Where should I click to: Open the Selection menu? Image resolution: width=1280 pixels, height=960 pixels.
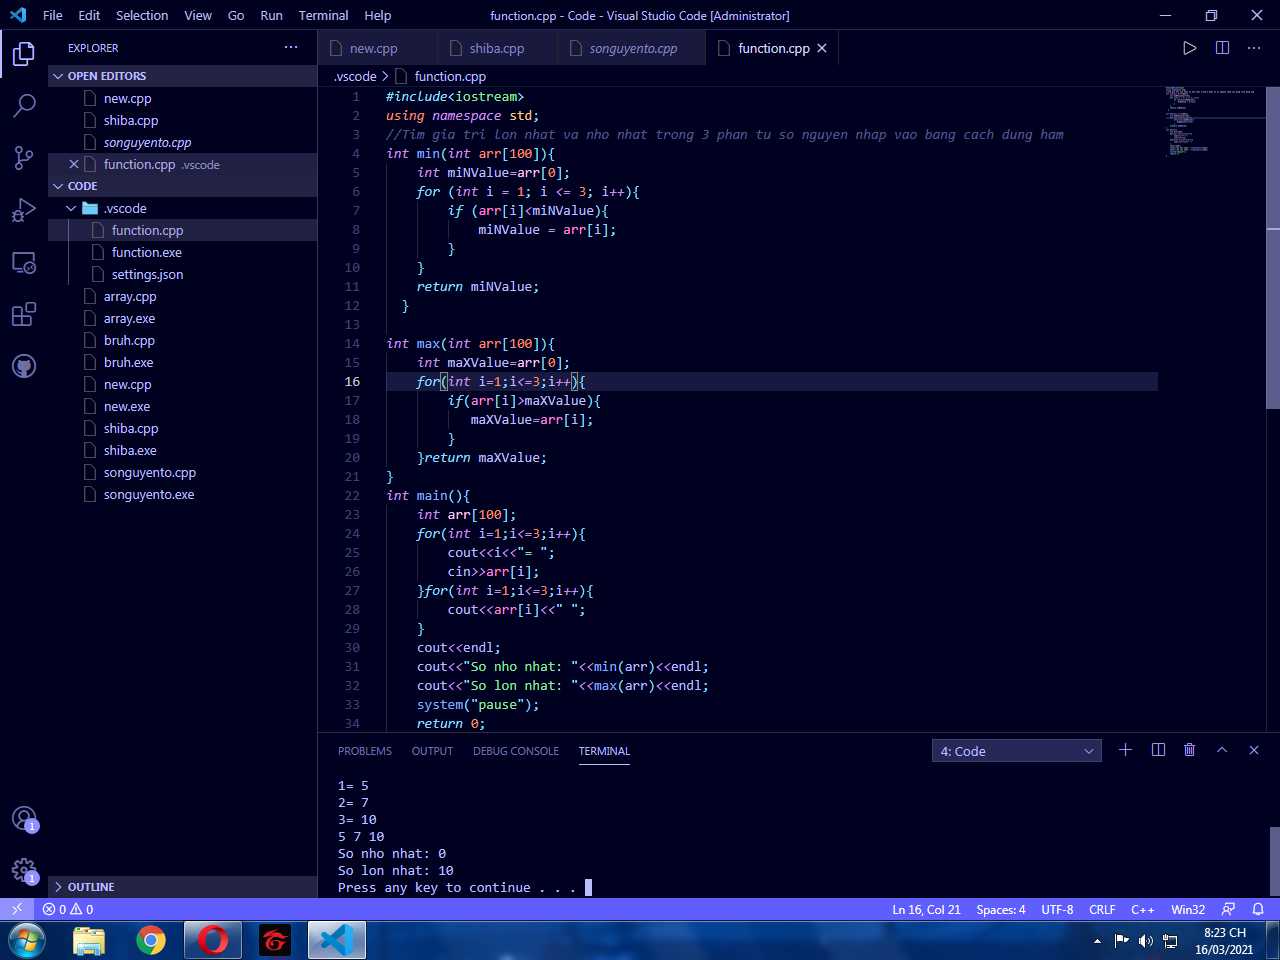(x=142, y=15)
